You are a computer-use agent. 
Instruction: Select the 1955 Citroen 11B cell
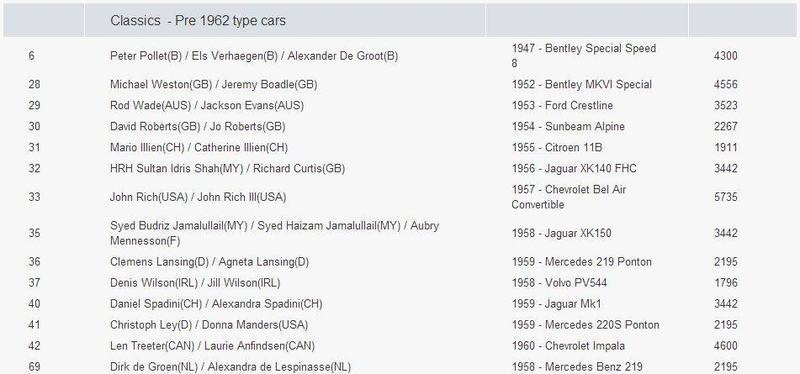pyautogui.click(x=557, y=147)
